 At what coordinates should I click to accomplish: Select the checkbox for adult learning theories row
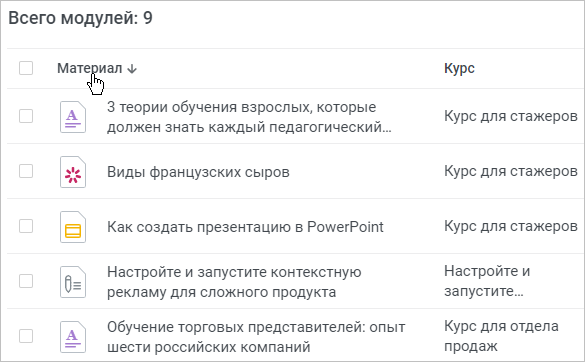tap(26, 116)
